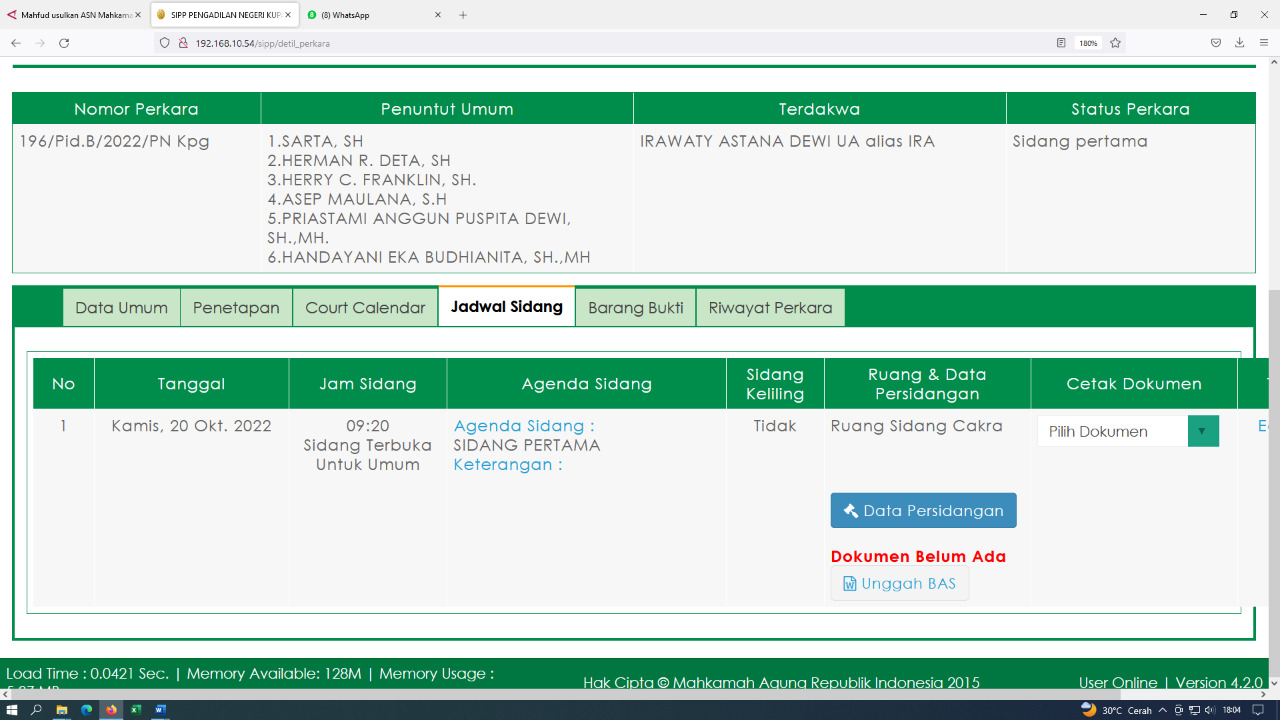Open the Firefox hamburger menu

1264,43
